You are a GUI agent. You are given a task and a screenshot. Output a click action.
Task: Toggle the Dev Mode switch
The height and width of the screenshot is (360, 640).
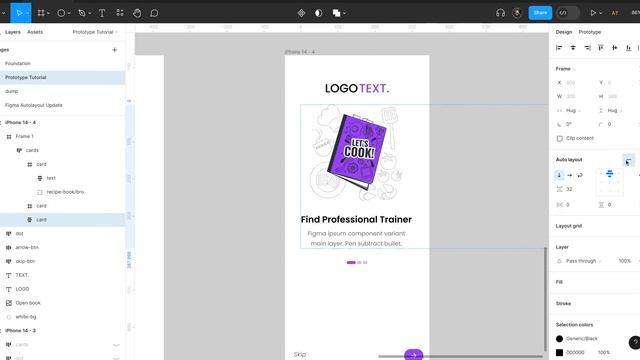568,13
